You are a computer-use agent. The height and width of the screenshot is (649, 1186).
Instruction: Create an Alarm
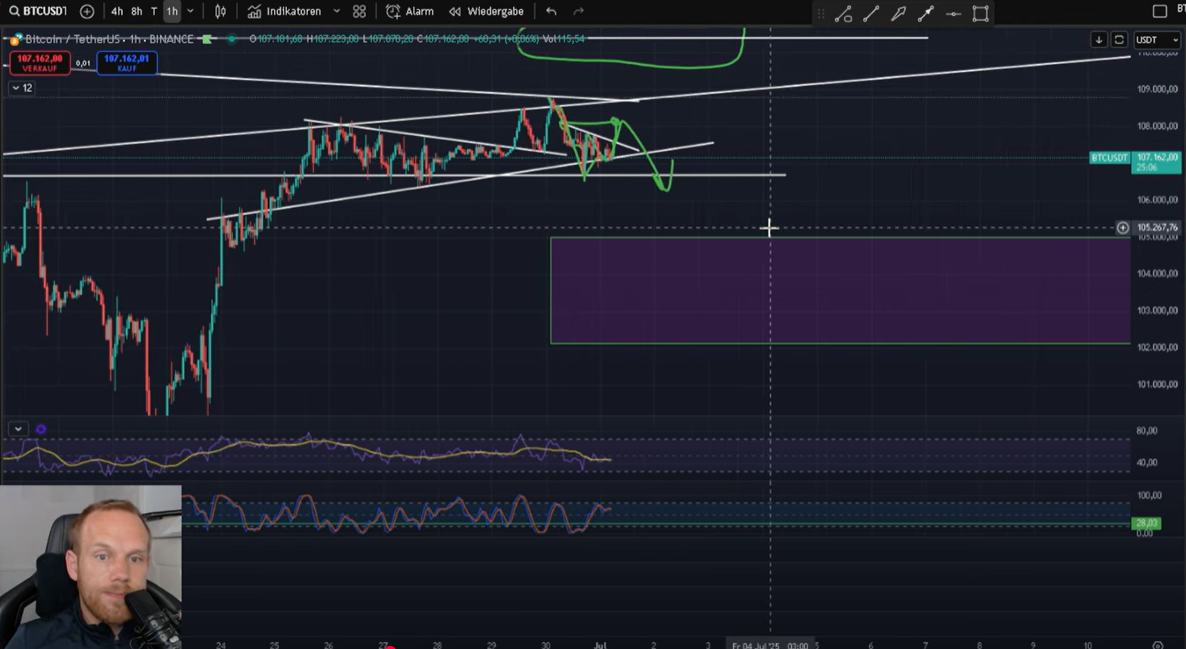(410, 11)
